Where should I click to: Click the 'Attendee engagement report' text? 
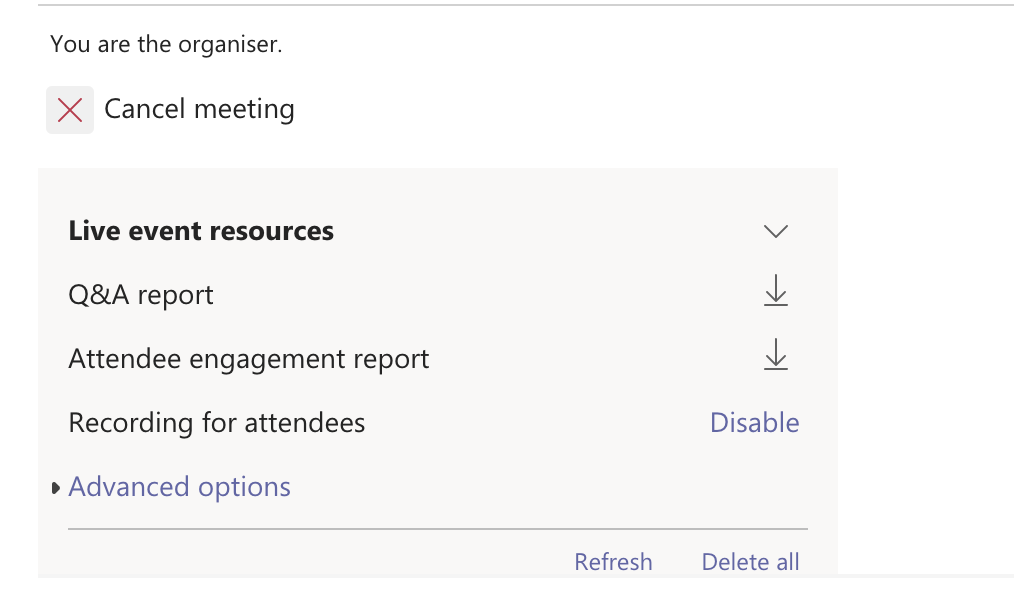point(249,359)
